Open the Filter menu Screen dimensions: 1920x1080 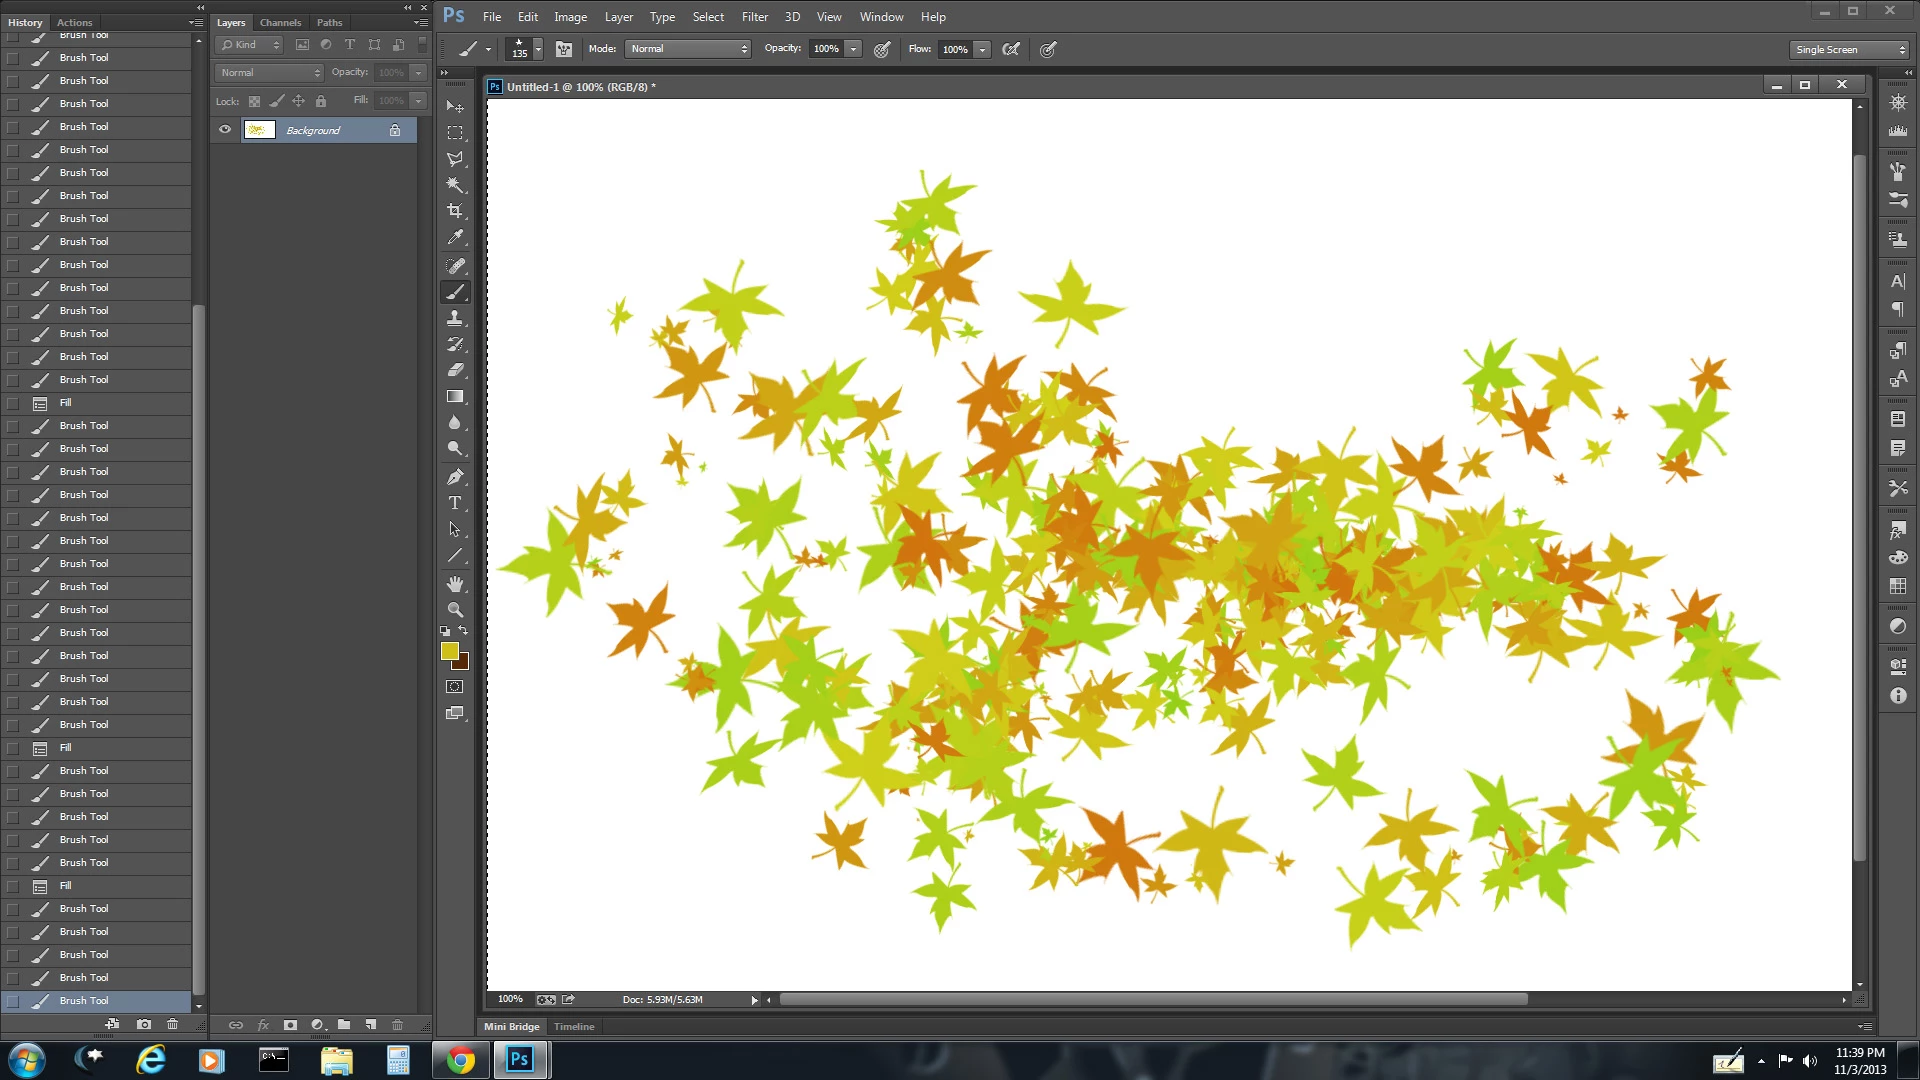click(754, 17)
